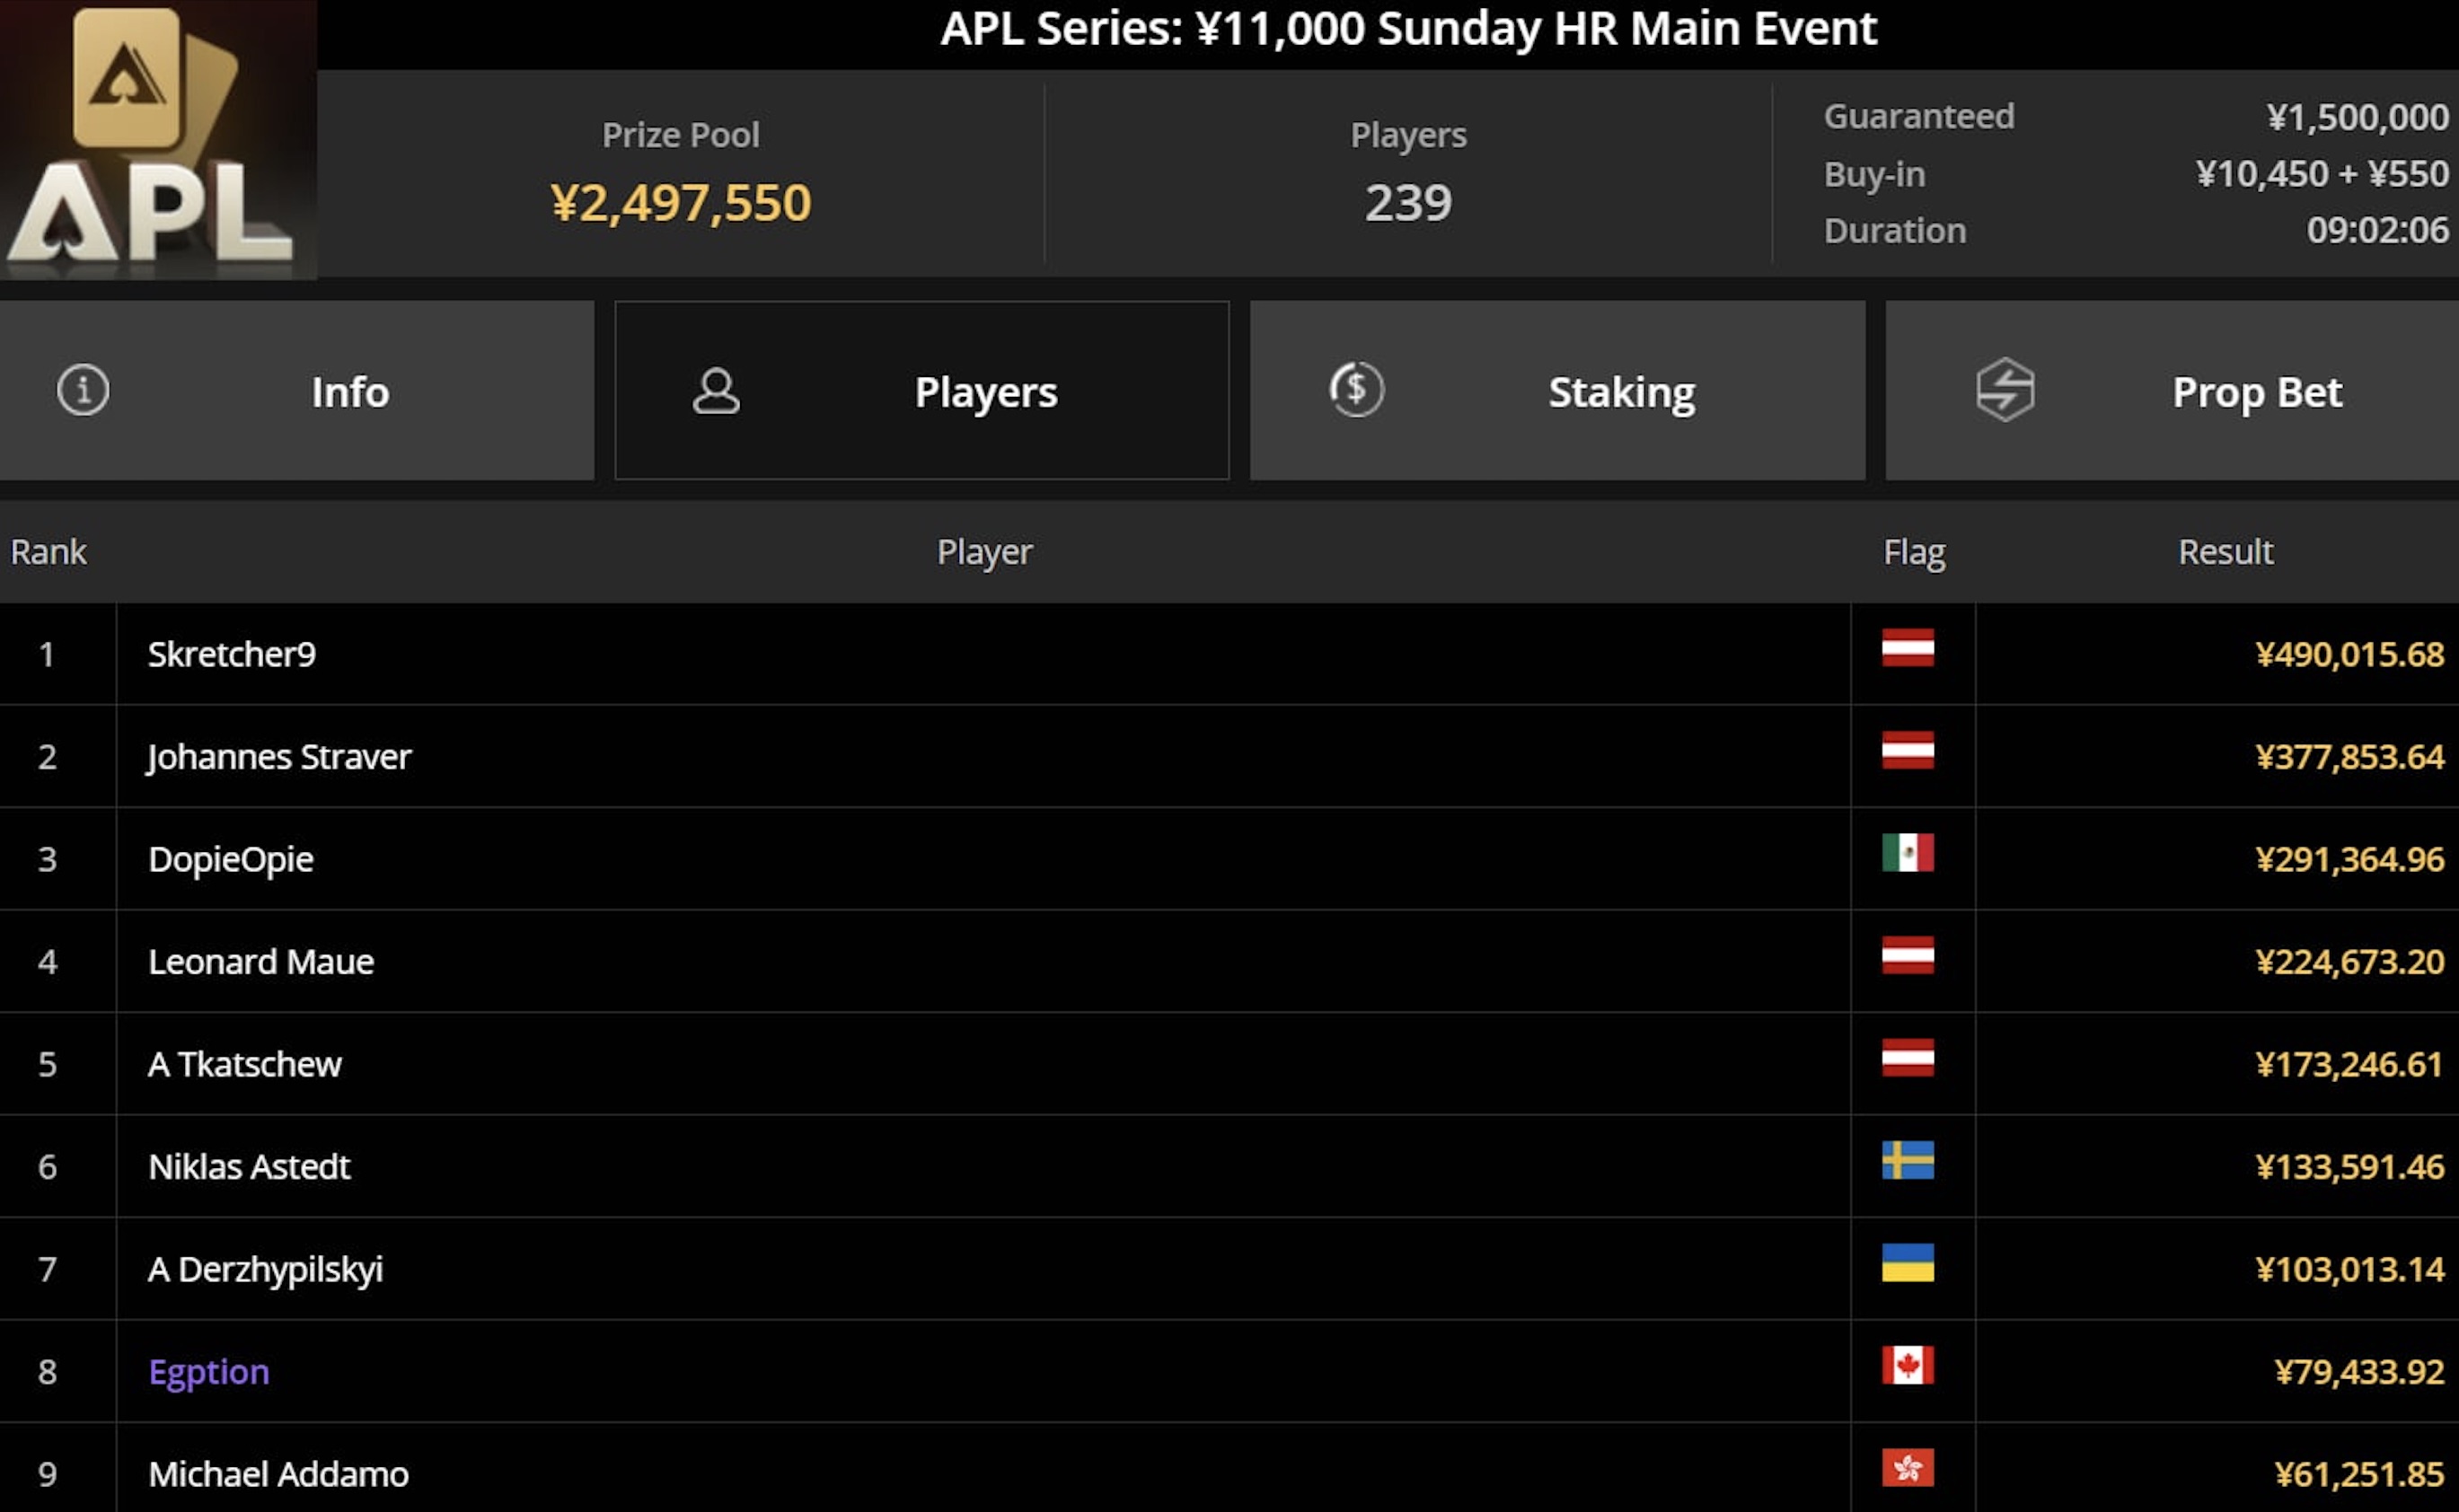Click Skretcher9's country flag
Viewport: 2459px width, 1512px height.
1907,648
